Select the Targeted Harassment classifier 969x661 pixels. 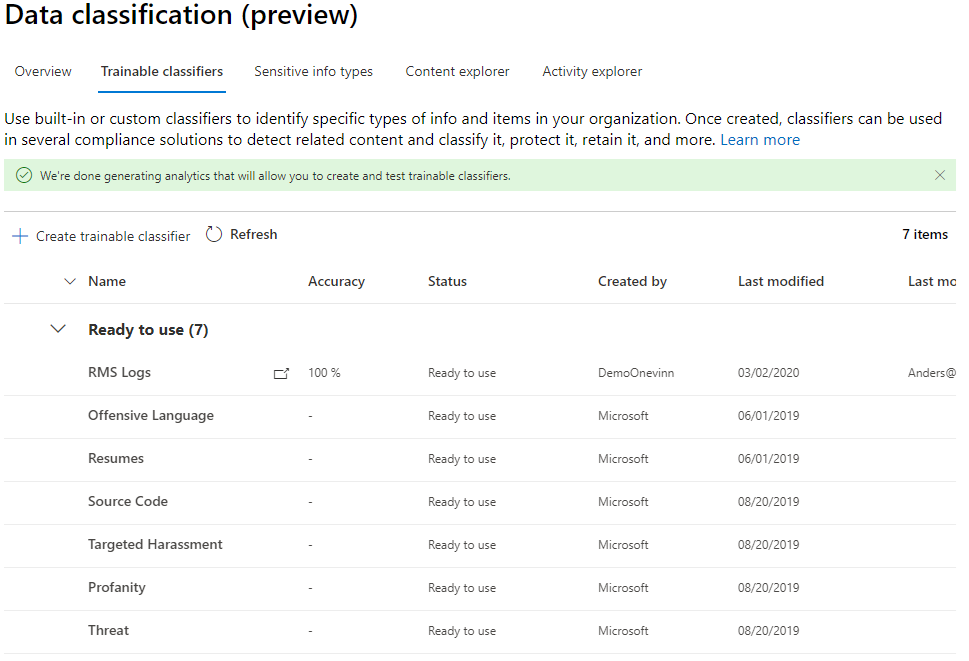155,545
